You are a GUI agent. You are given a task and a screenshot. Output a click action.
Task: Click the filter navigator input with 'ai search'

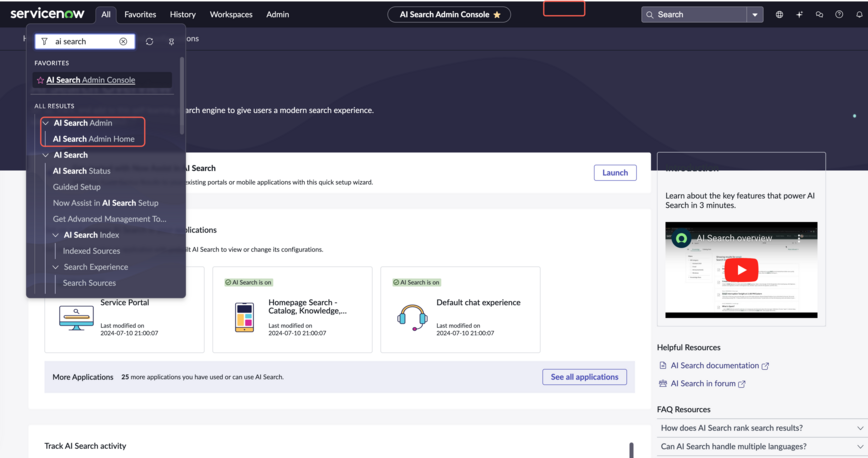pos(85,42)
